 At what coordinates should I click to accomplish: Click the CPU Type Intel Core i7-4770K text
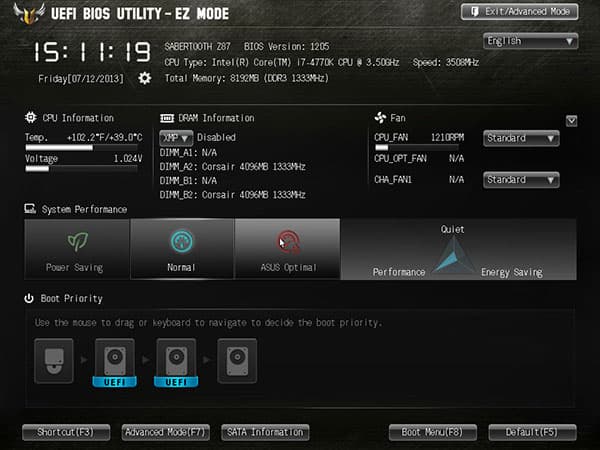282,62
